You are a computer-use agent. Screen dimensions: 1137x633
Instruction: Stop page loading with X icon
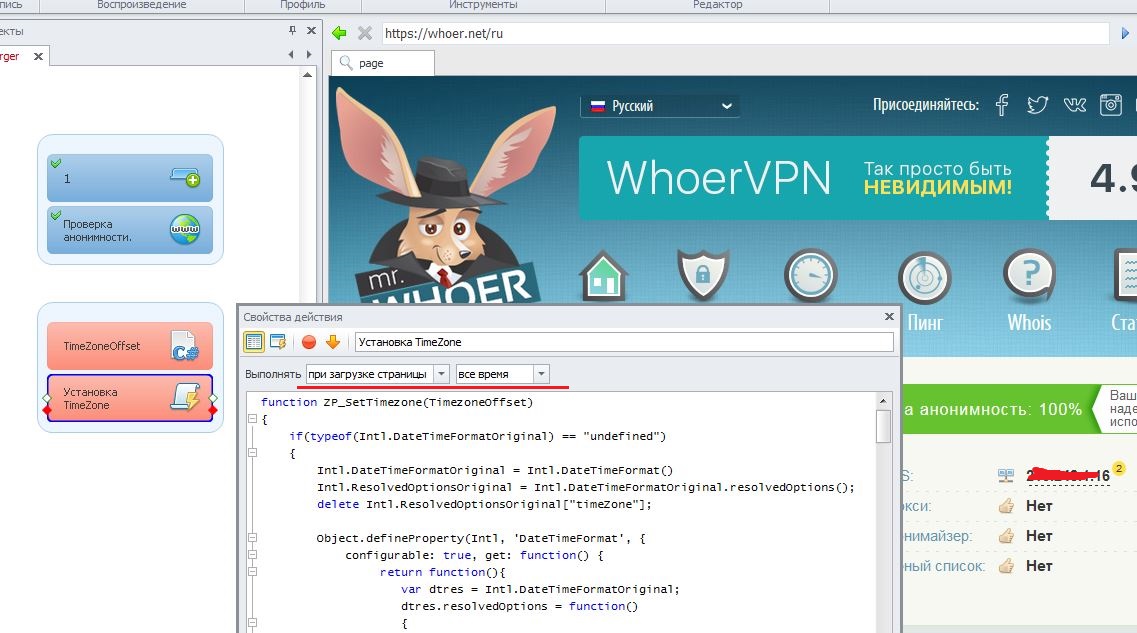pyautogui.click(x=365, y=33)
